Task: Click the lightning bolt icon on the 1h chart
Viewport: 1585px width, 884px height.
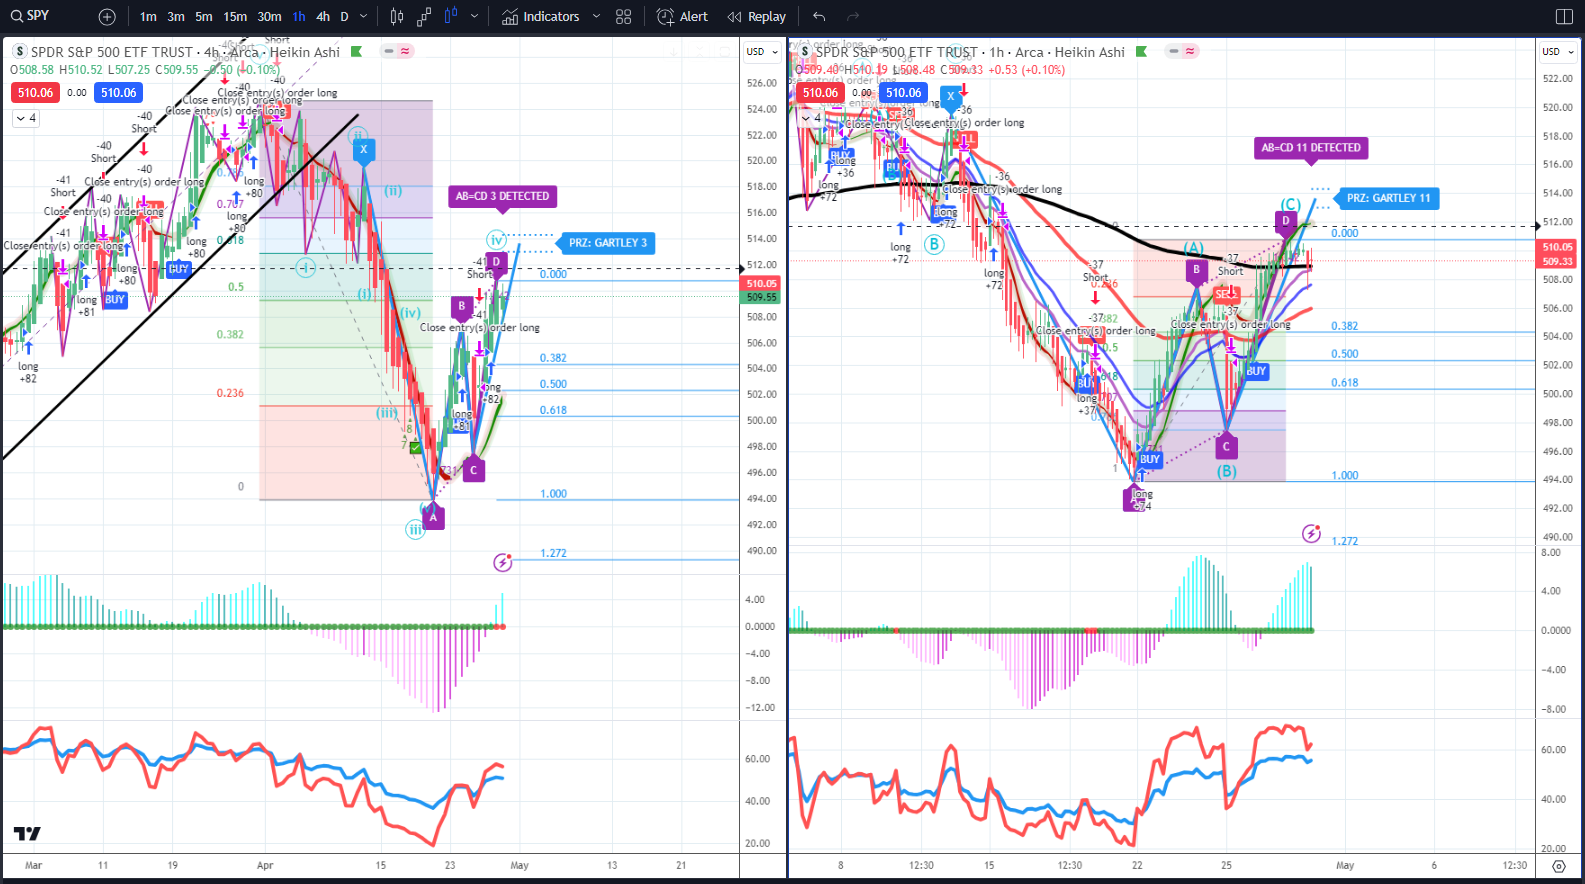Action: 1312,534
